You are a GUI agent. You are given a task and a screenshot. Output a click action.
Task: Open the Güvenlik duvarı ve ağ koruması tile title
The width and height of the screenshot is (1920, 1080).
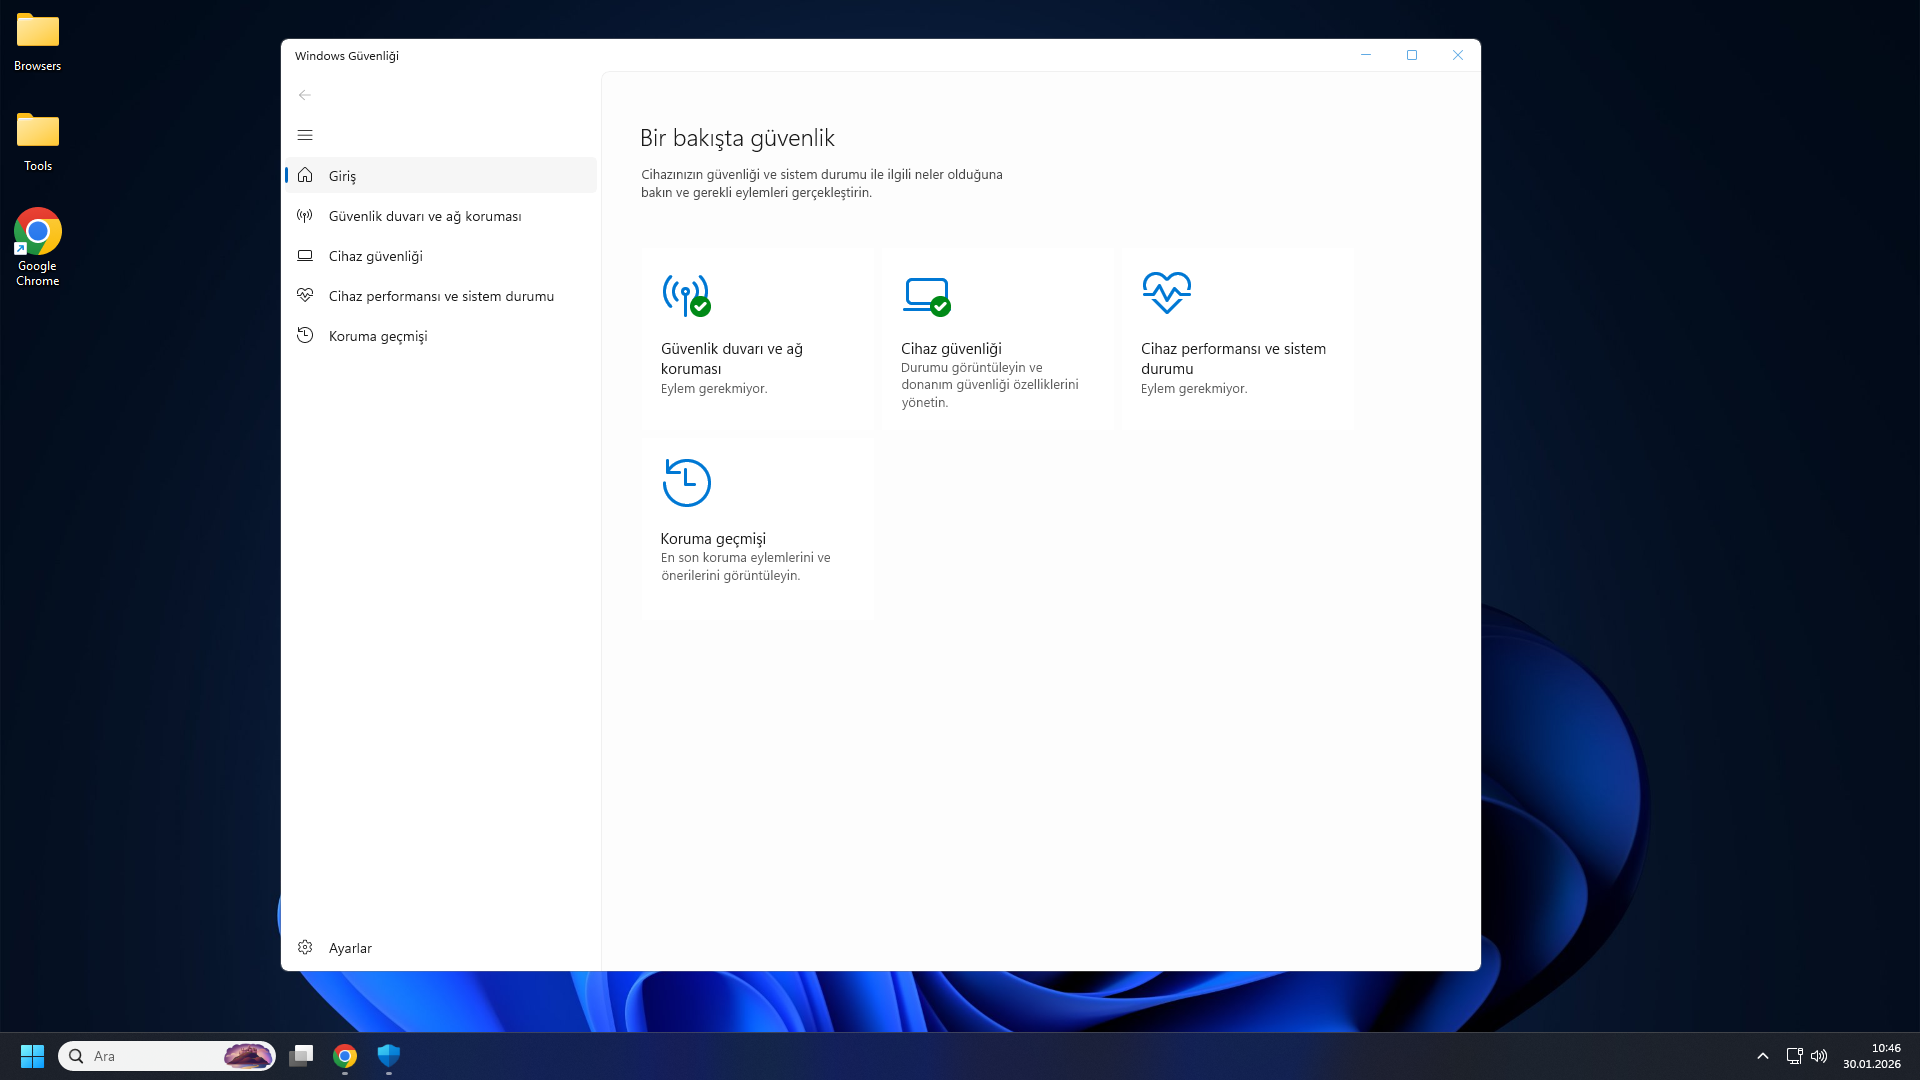tap(732, 358)
